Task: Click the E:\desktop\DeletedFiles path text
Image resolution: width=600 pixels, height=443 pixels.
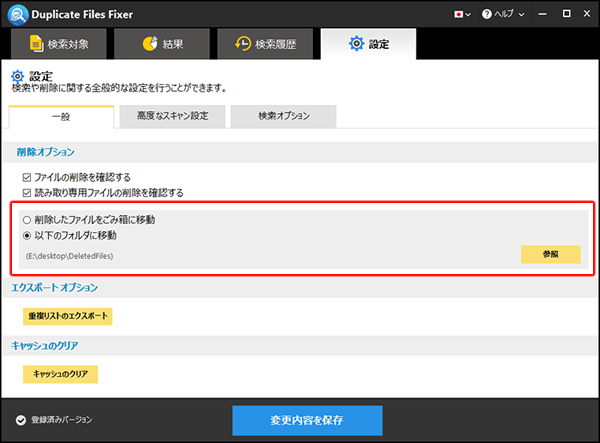Action: 69,256
